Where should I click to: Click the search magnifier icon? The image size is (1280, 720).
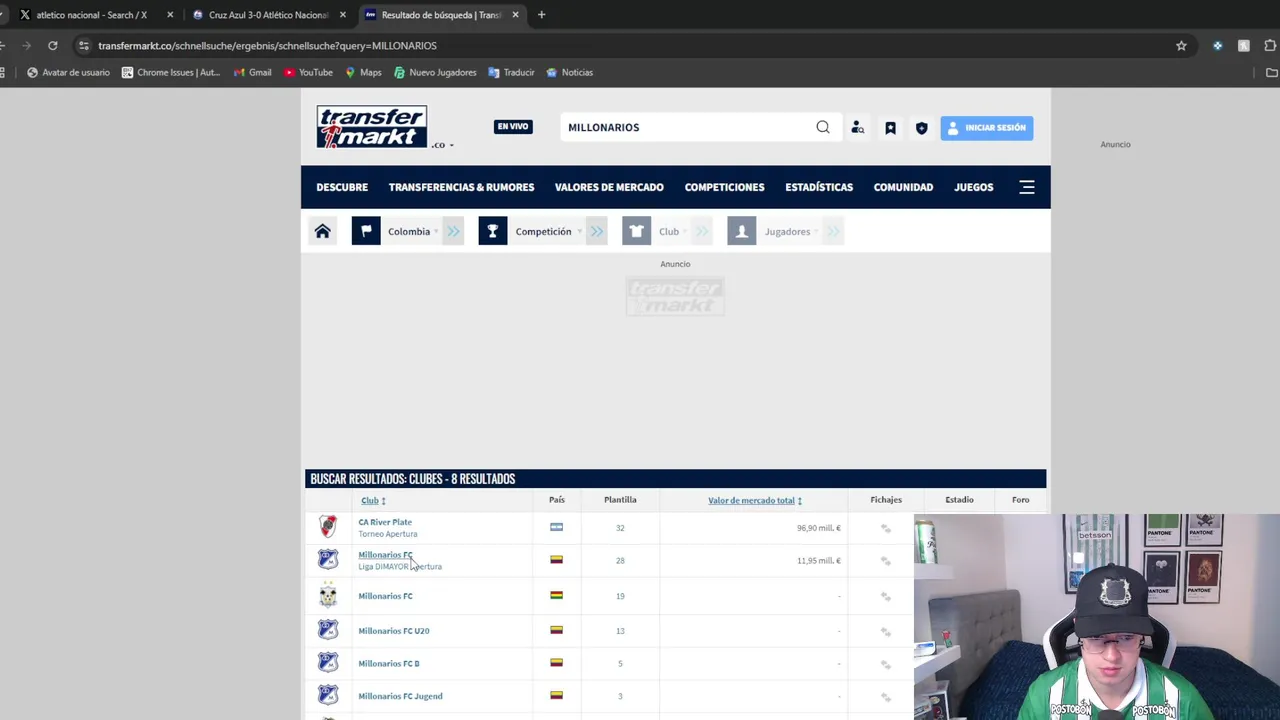(823, 127)
